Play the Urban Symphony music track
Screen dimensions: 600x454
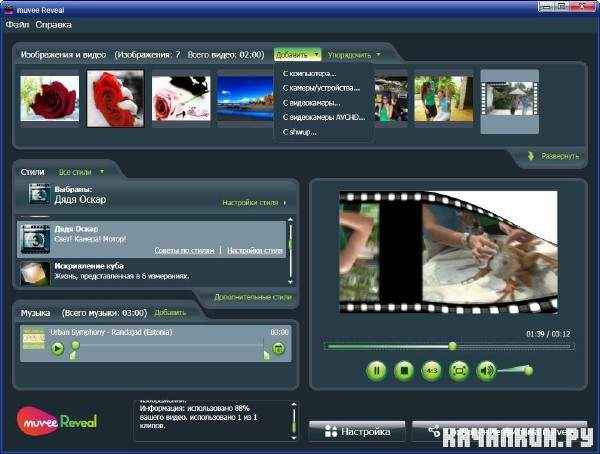57,349
